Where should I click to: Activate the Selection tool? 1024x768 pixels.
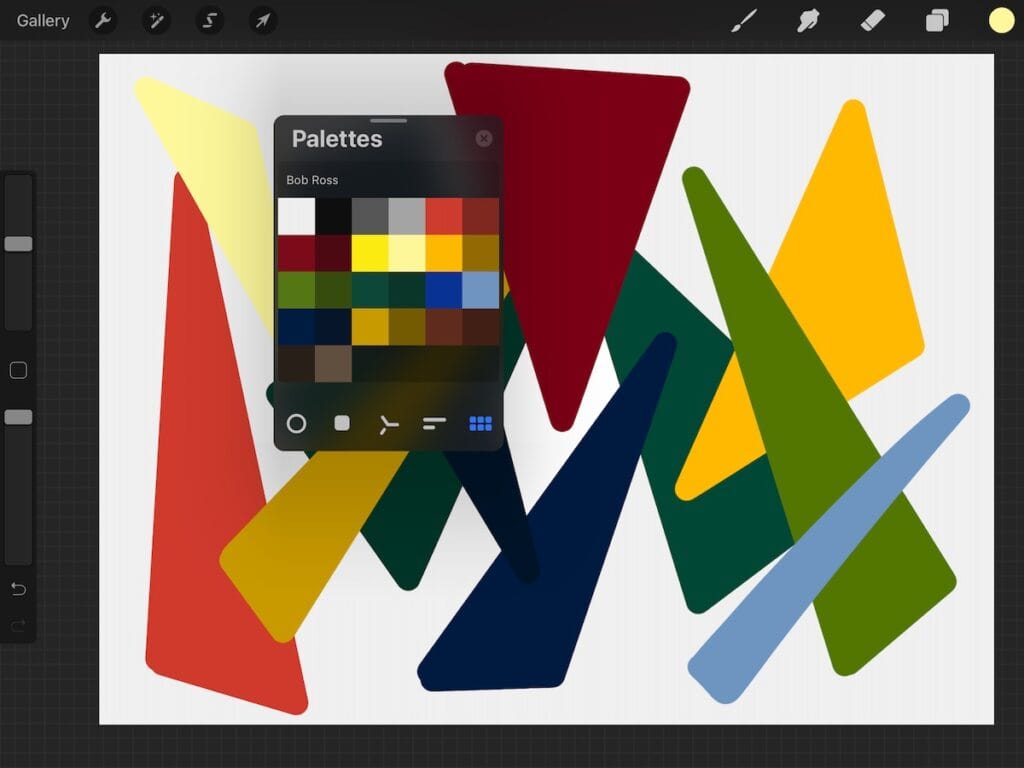coord(210,20)
